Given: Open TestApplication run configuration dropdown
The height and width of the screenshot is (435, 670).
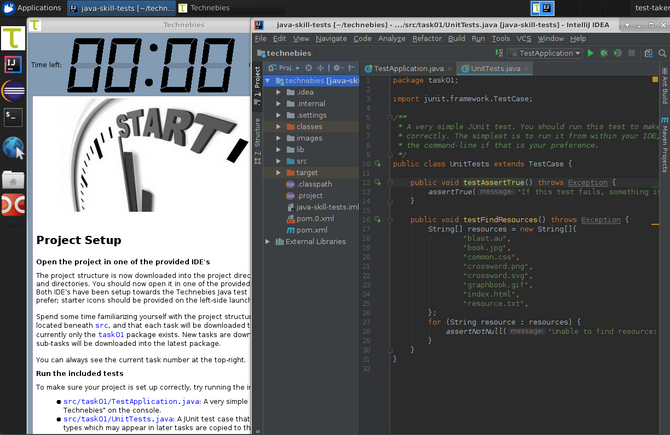Looking at the screenshot, I should 545,53.
